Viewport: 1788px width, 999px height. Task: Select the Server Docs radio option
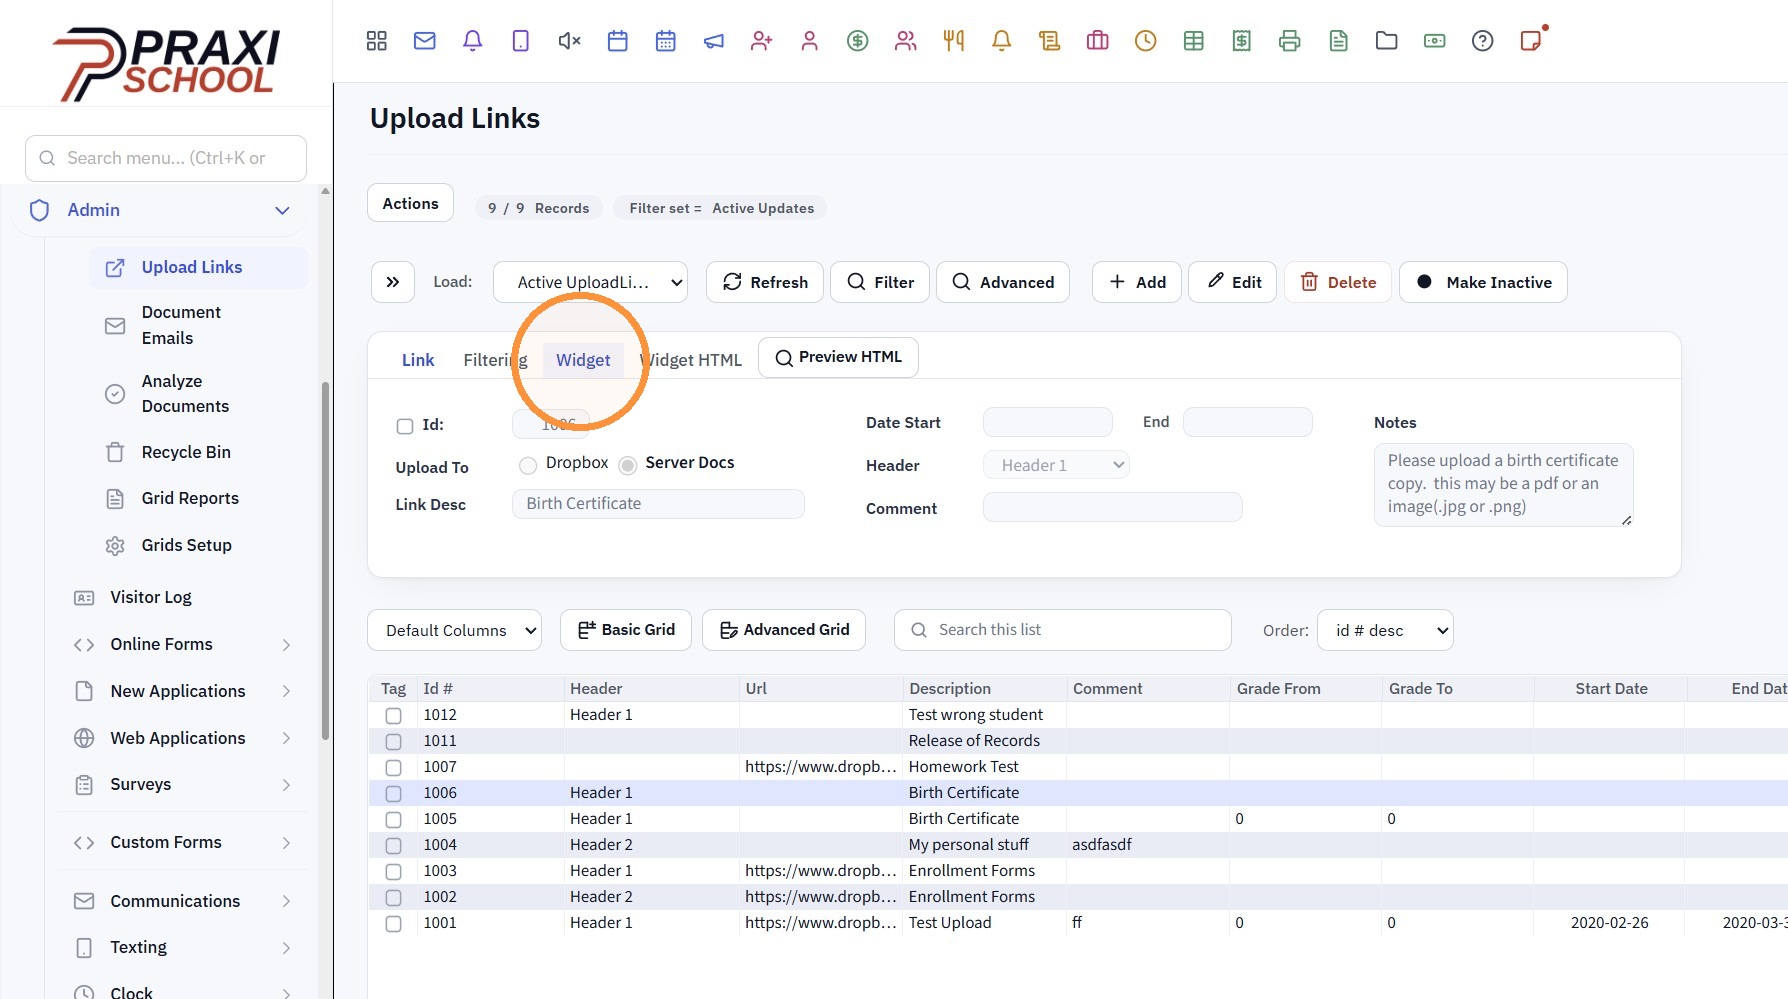click(628, 464)
